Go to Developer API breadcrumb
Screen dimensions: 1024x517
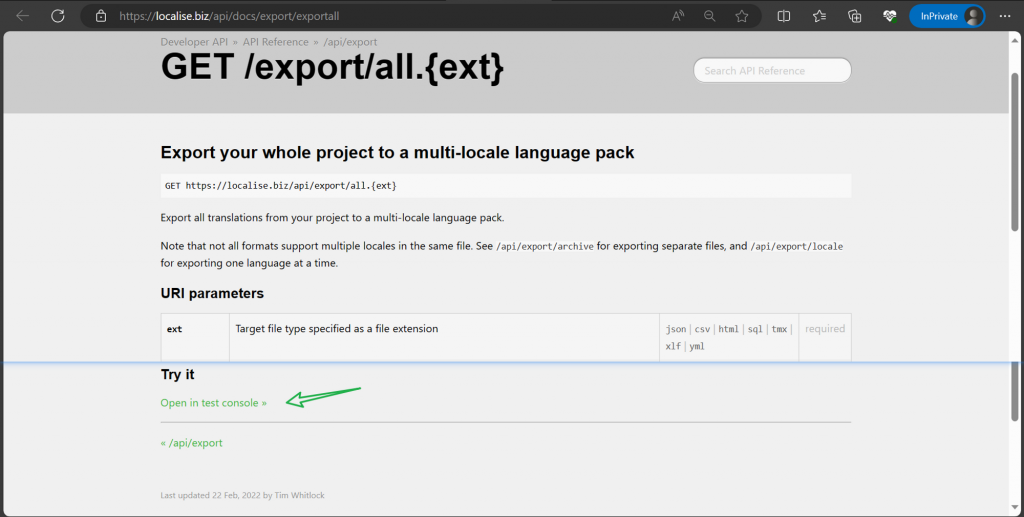click(194, 42)
